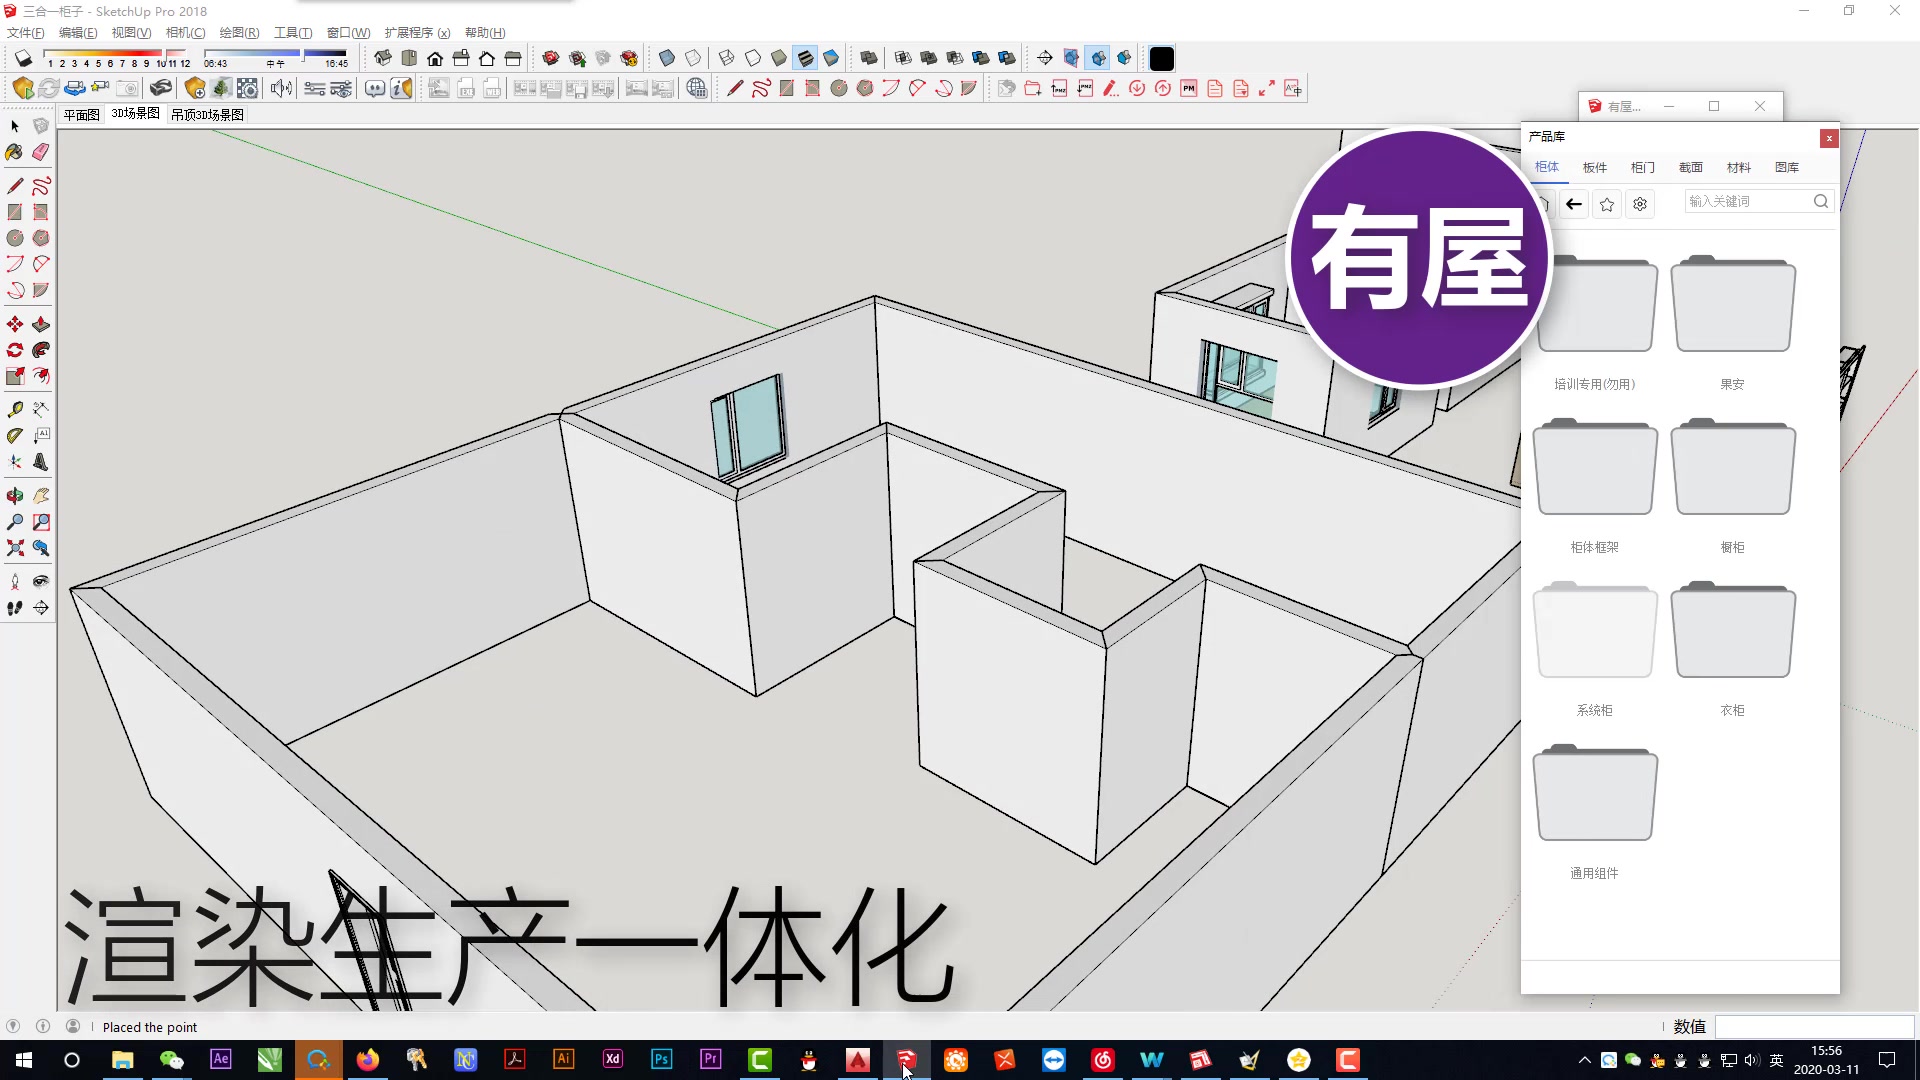Open the gear settings in 产品库

click(x=1640, y=204)
